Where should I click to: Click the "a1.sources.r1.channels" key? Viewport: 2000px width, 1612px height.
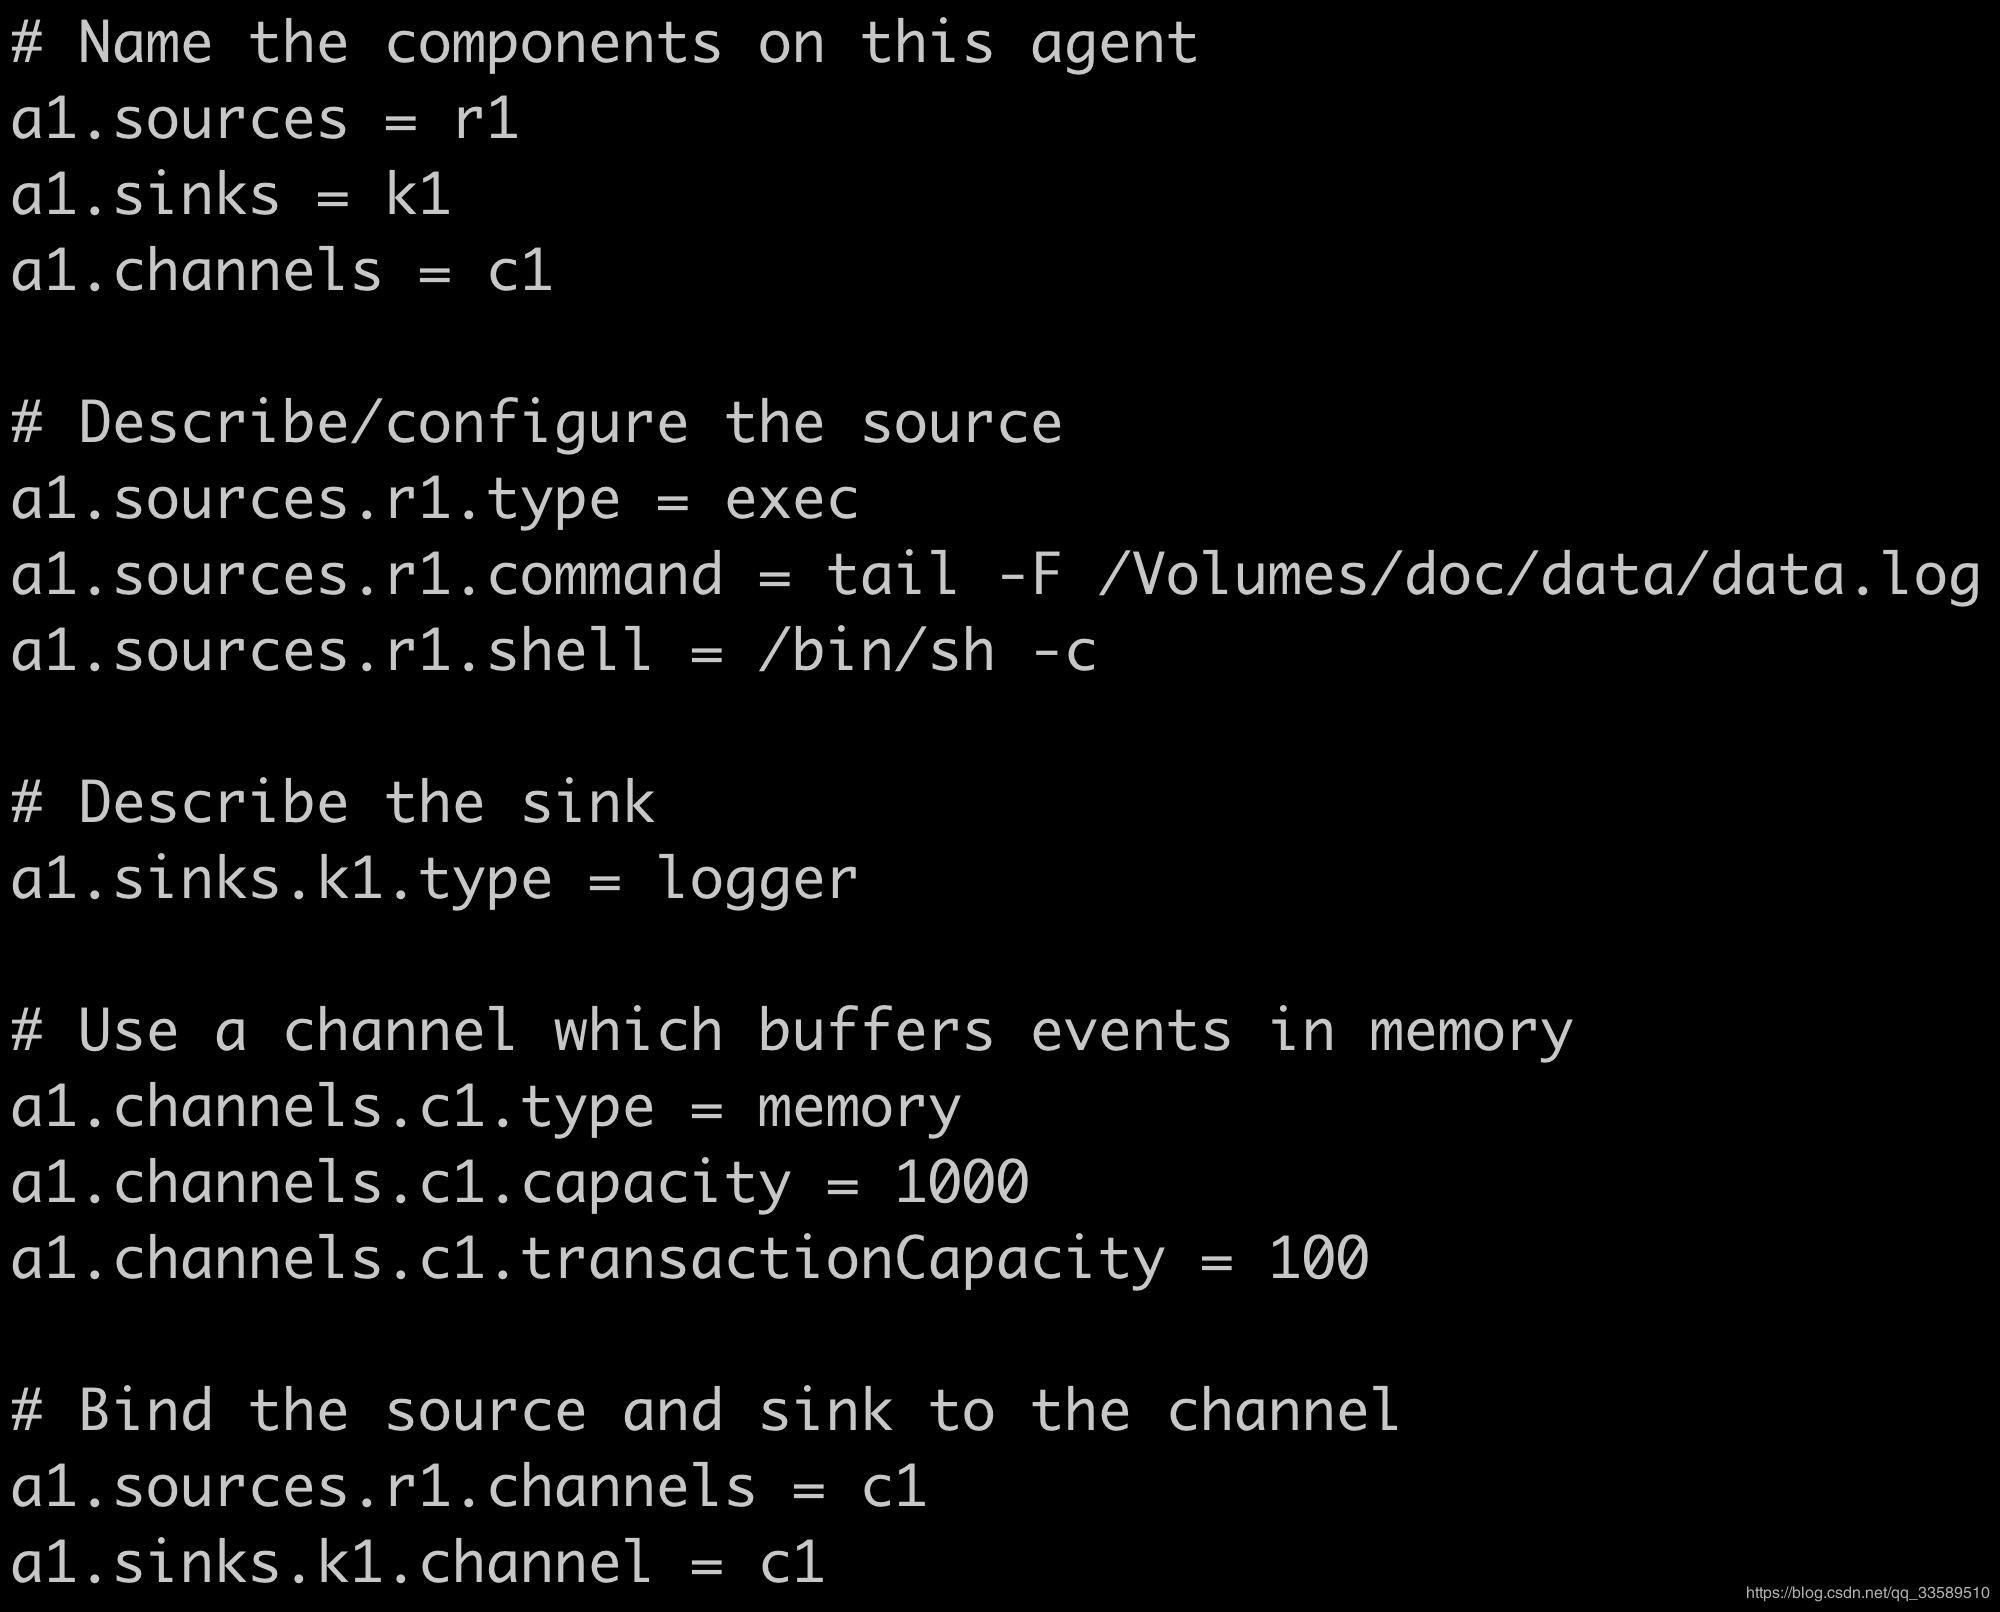tap(383, 1487)
